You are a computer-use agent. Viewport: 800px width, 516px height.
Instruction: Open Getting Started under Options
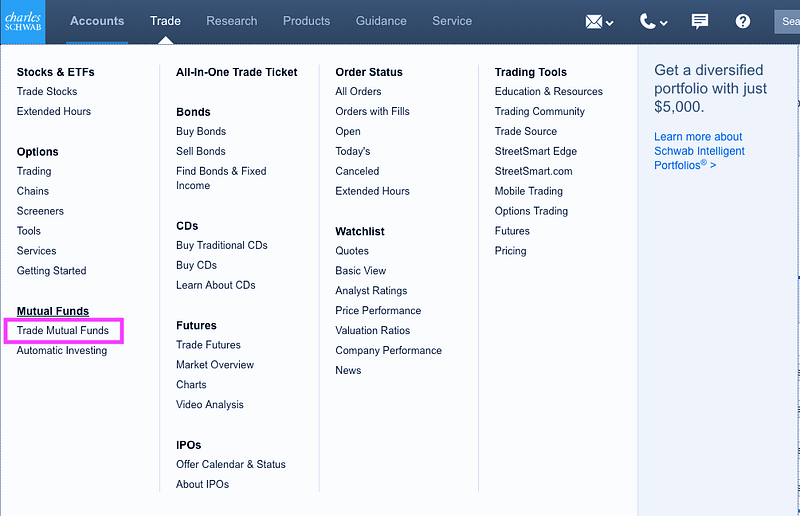[52, 271]
